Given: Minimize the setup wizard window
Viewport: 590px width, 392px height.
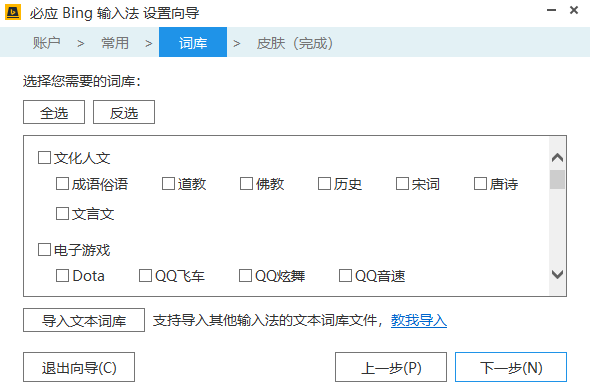Looking at the screenshot, I should coord(551,11).
